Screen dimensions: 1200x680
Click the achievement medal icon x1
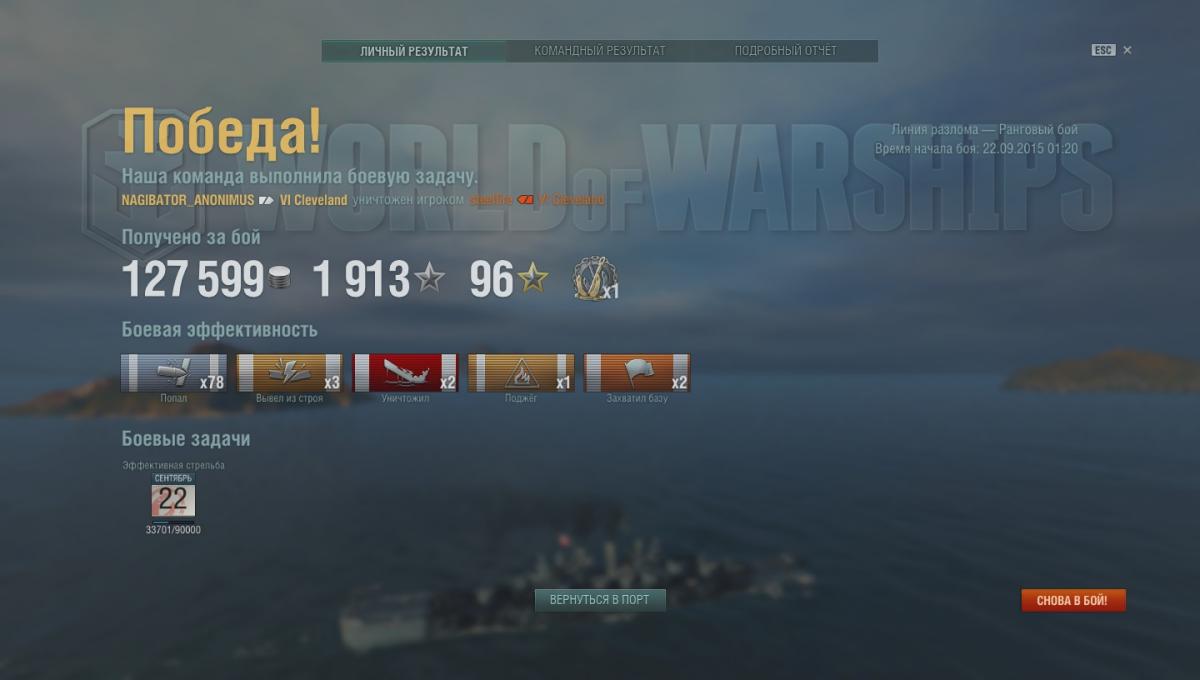pyautogui.click(x=593, y=279)
